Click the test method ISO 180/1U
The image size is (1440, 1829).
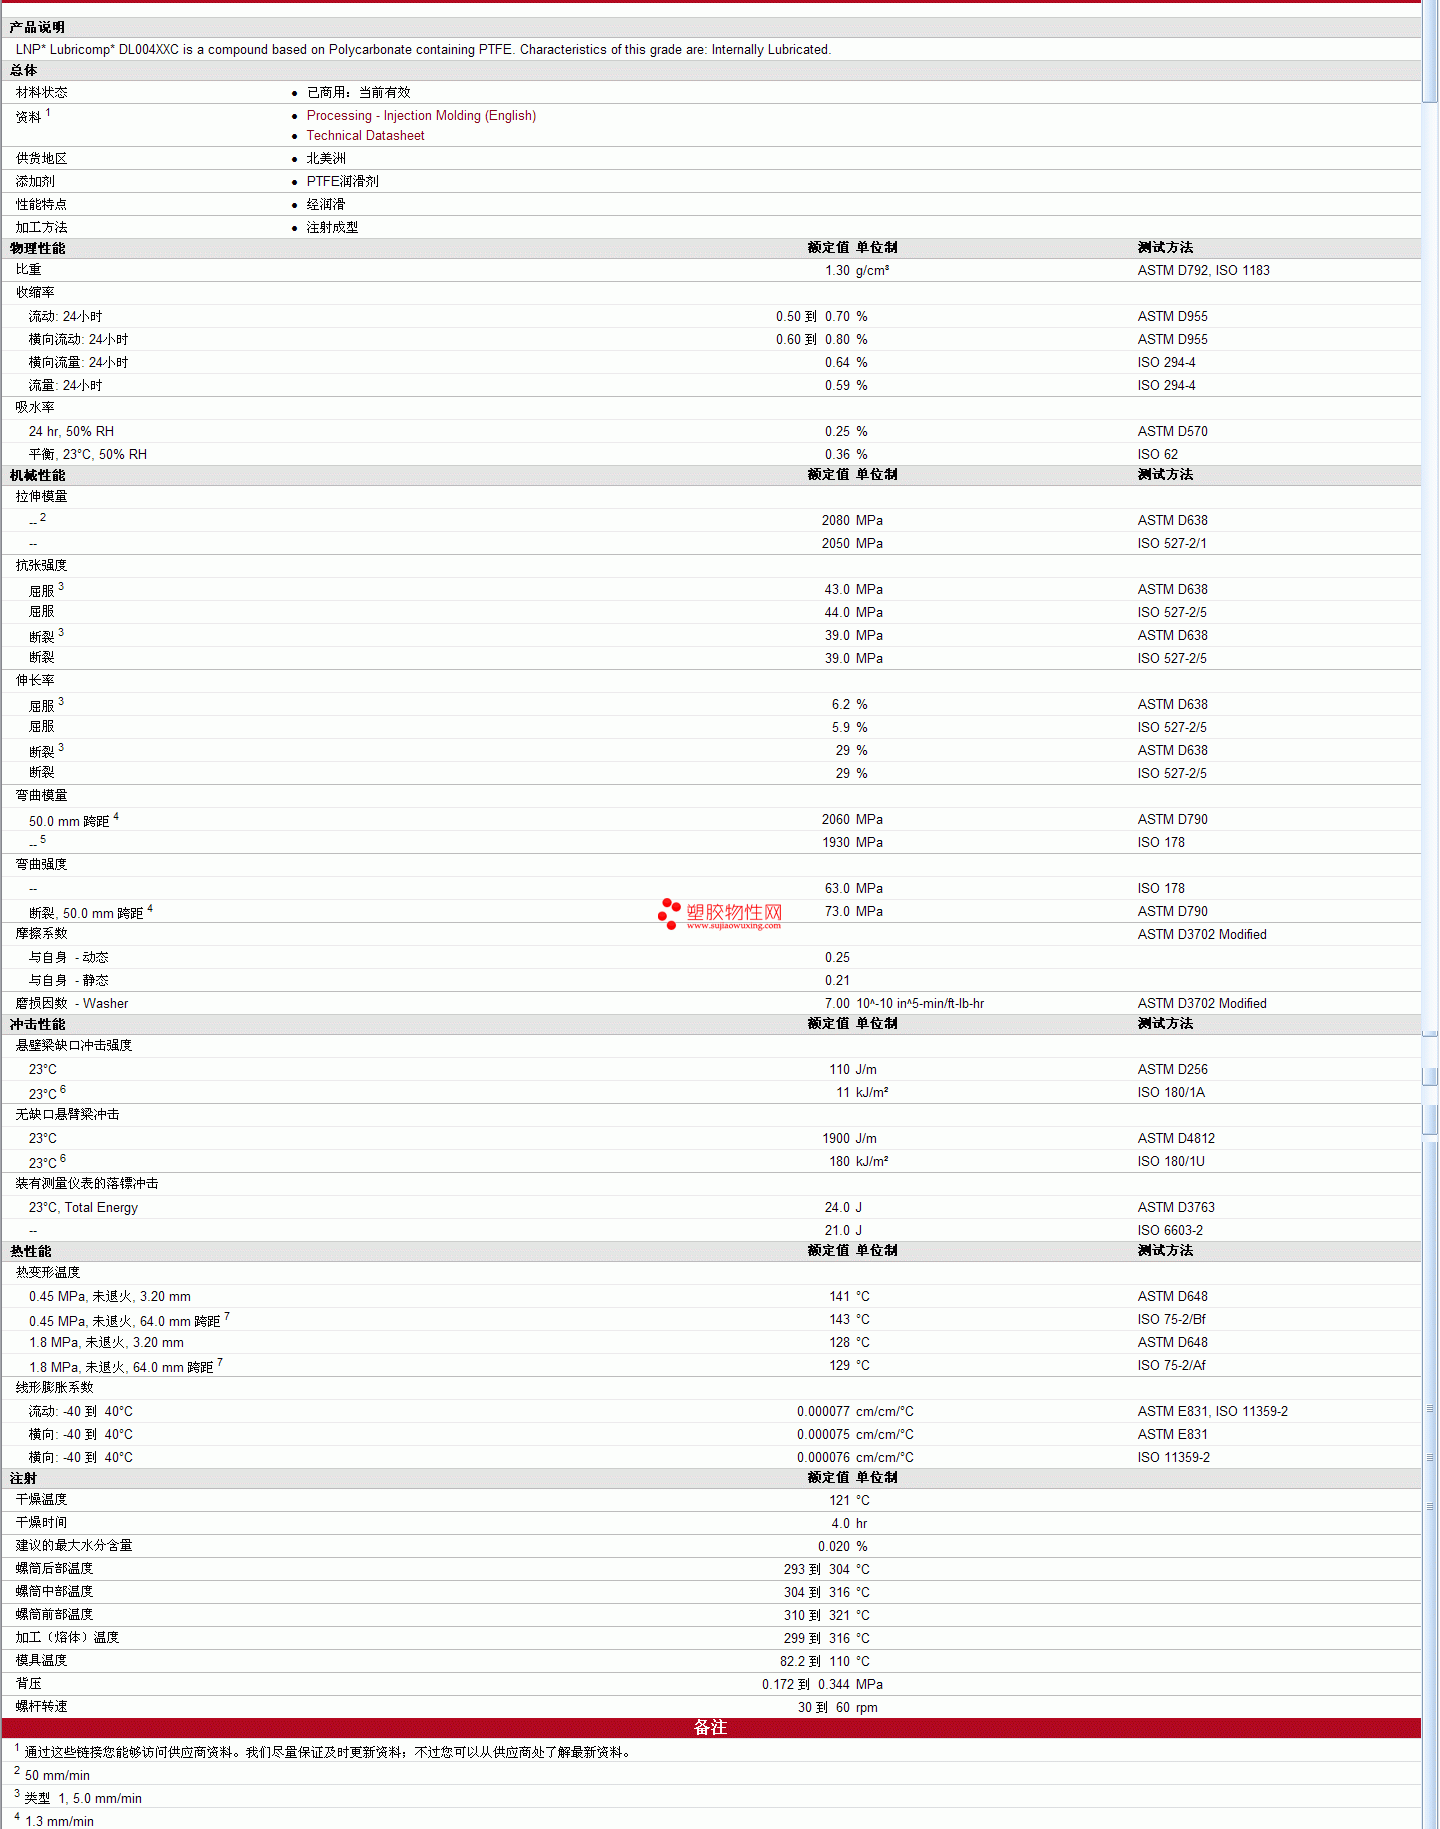click(1171, 1161)
